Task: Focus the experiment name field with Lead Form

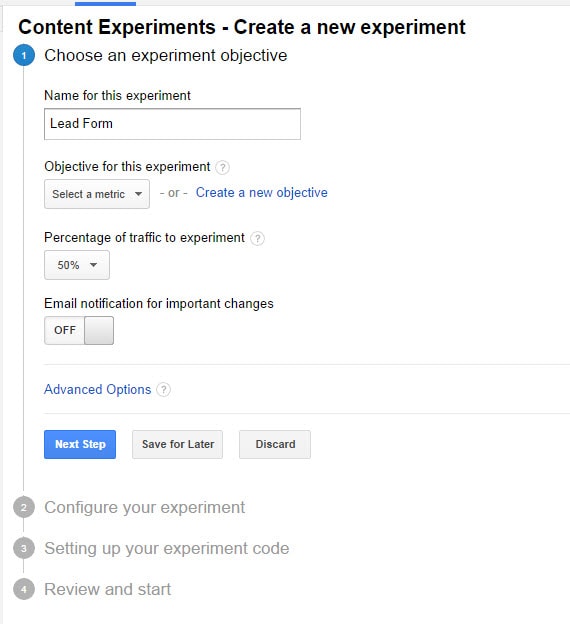Action: [172, 124]
